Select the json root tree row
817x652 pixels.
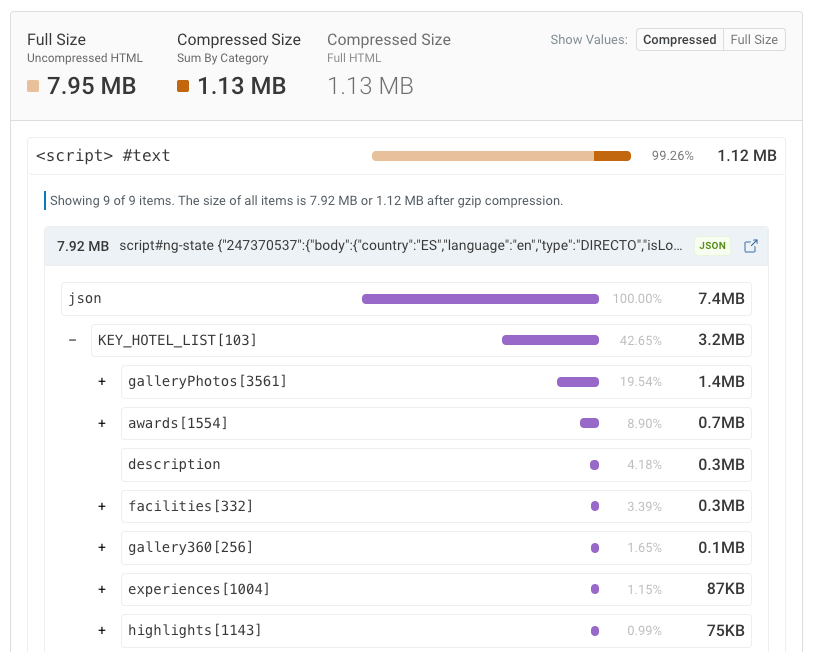(x=200, y=298)
